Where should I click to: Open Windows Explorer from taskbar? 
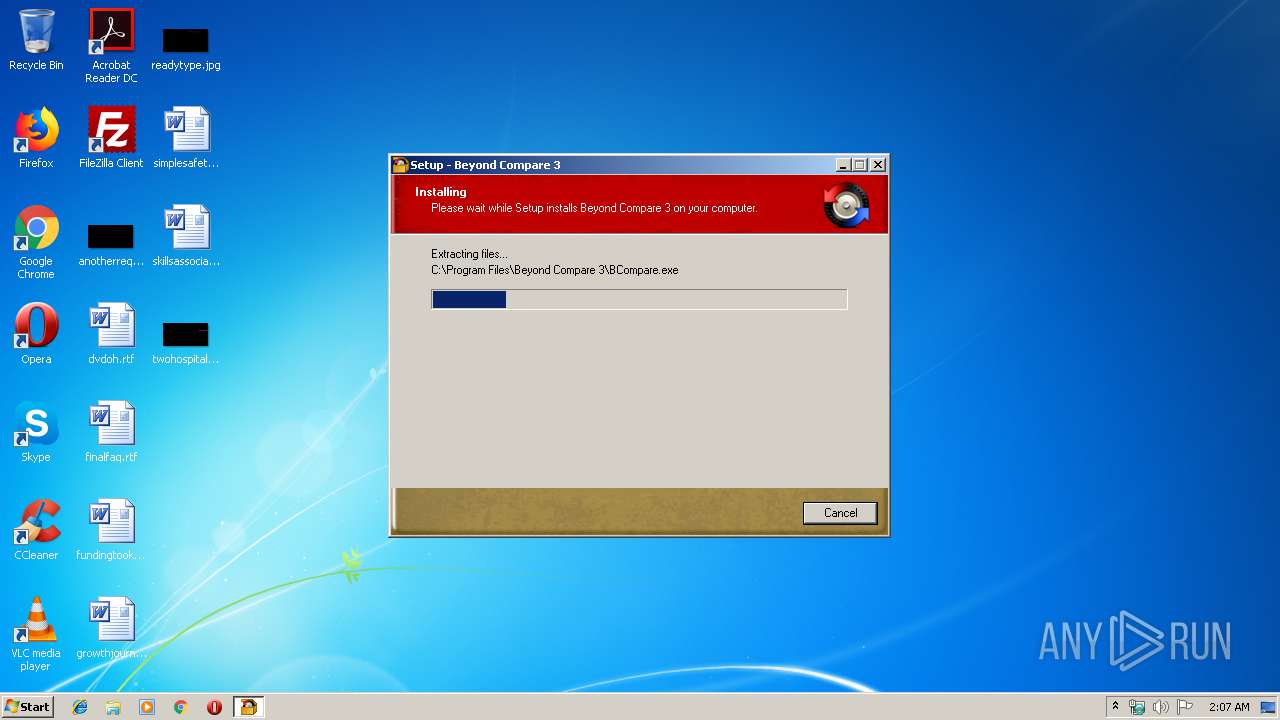113,707
